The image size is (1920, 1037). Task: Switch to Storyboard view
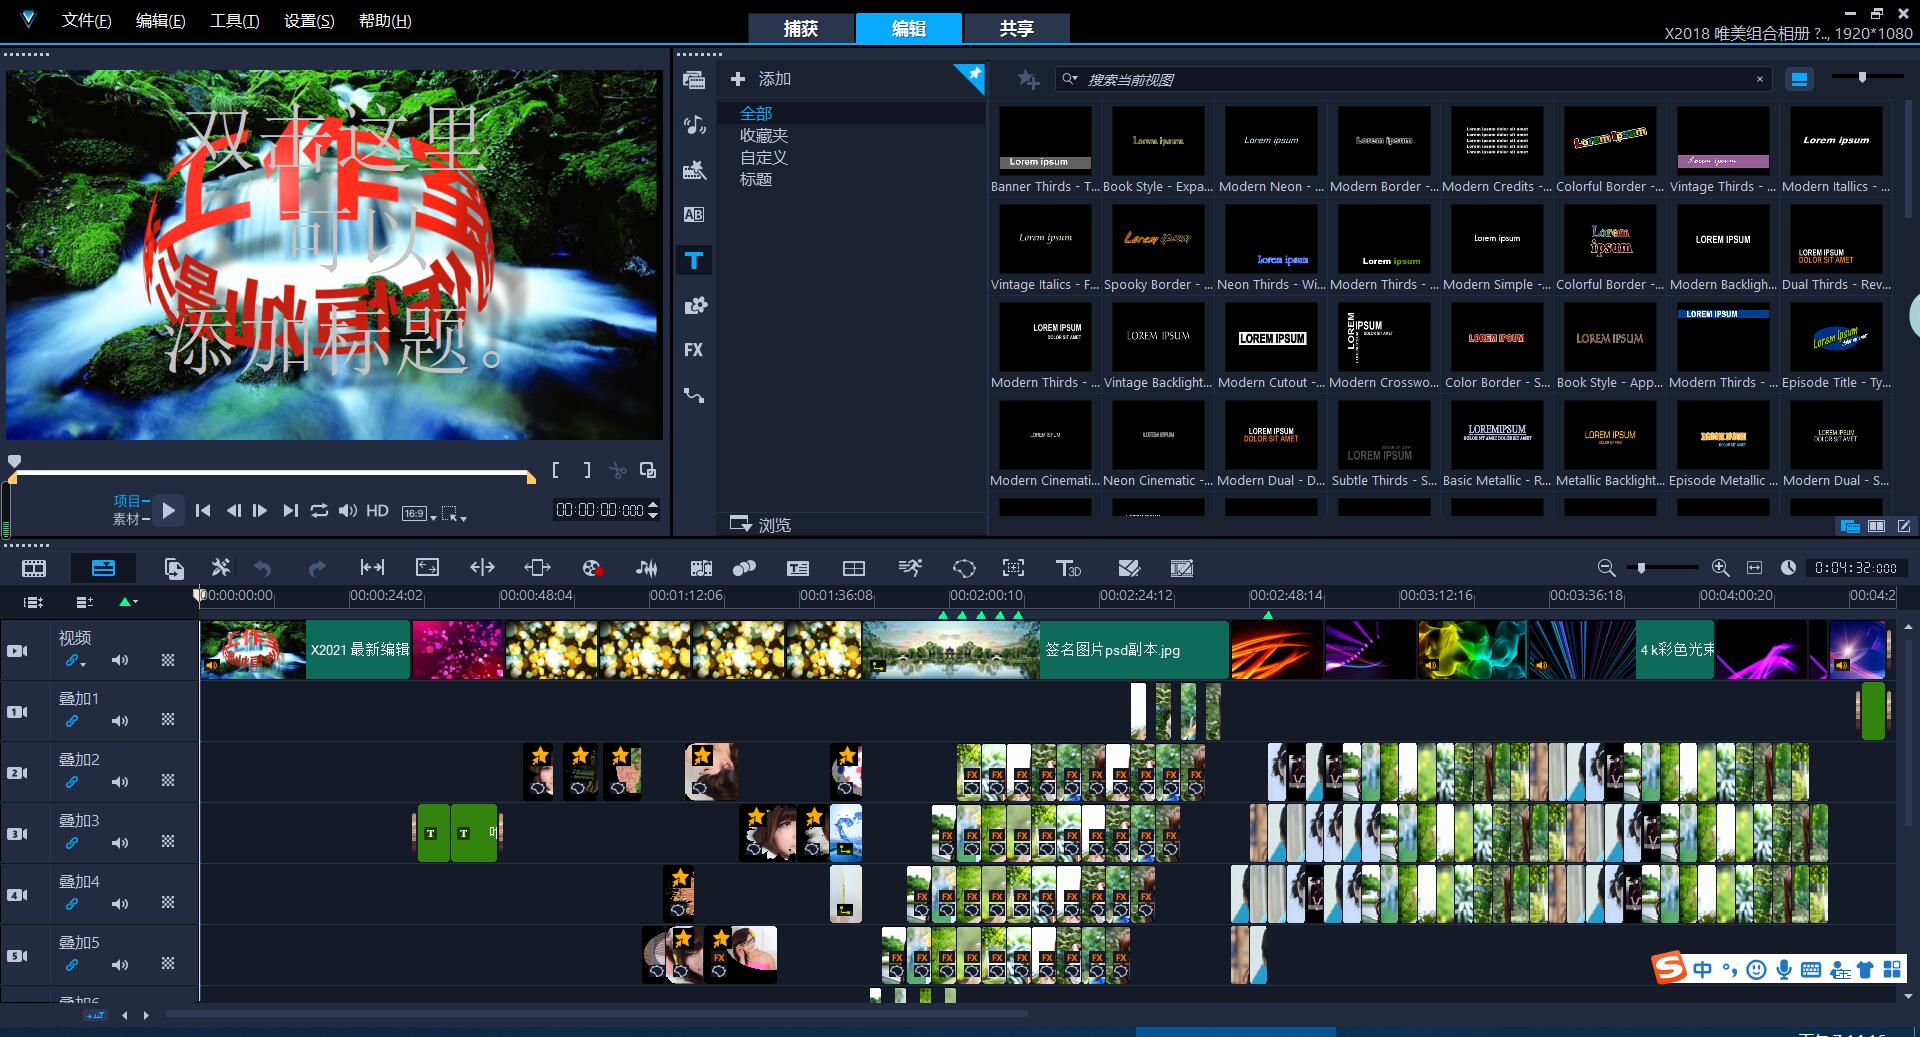(34, 568)
